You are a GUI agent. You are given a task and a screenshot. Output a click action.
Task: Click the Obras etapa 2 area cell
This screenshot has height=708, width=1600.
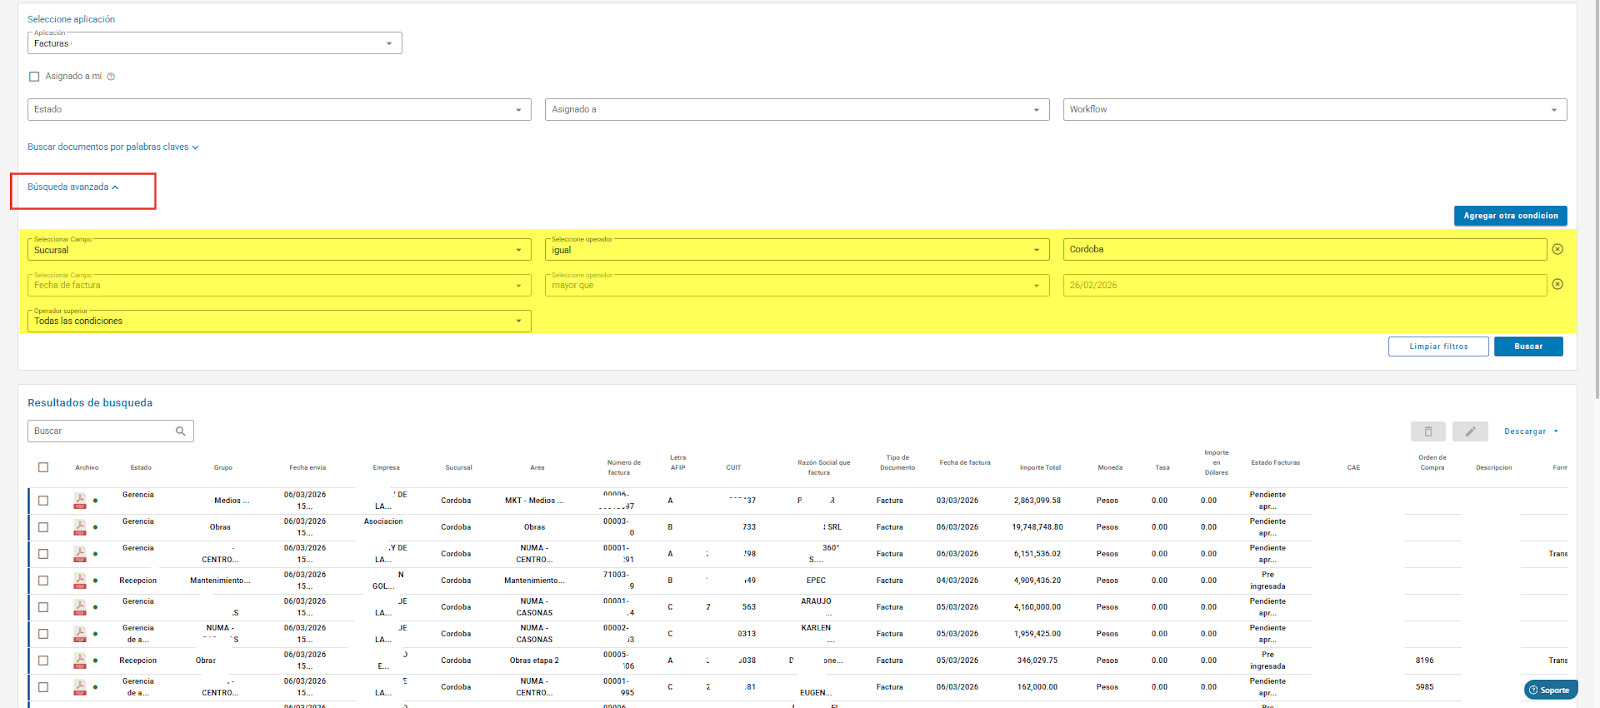click(x=534, y=660)
